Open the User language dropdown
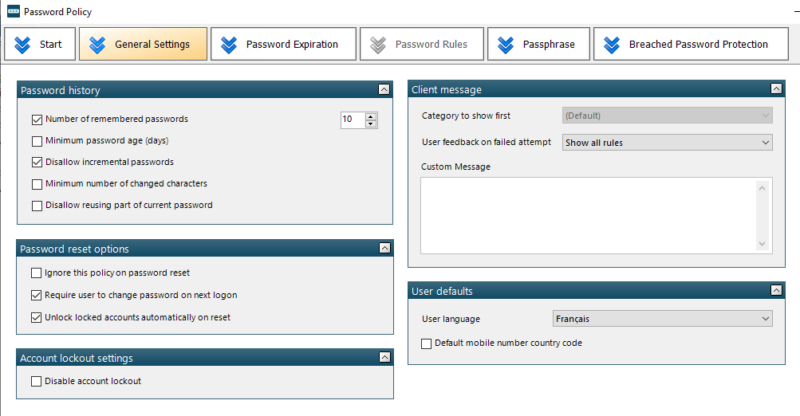 [x=663, y=319]
